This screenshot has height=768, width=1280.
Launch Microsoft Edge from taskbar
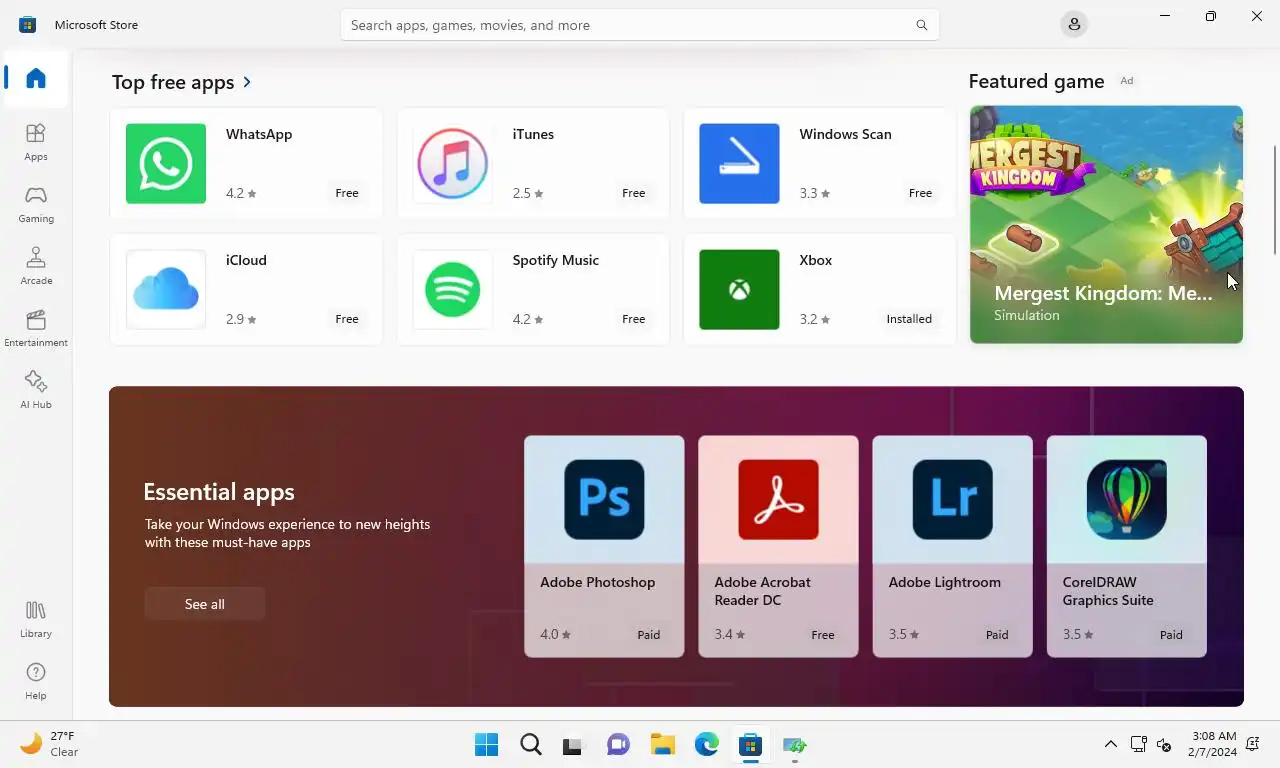(x=706, y=744)
